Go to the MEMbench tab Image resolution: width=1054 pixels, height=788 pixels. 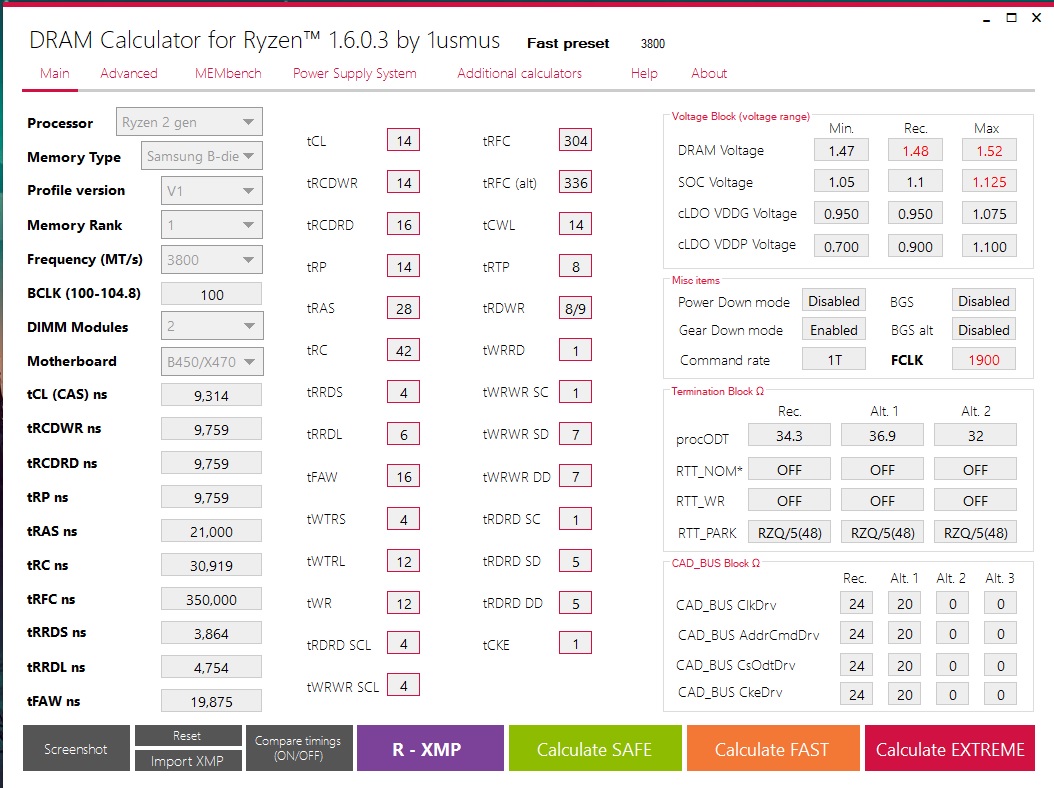[x=228, y=73]
